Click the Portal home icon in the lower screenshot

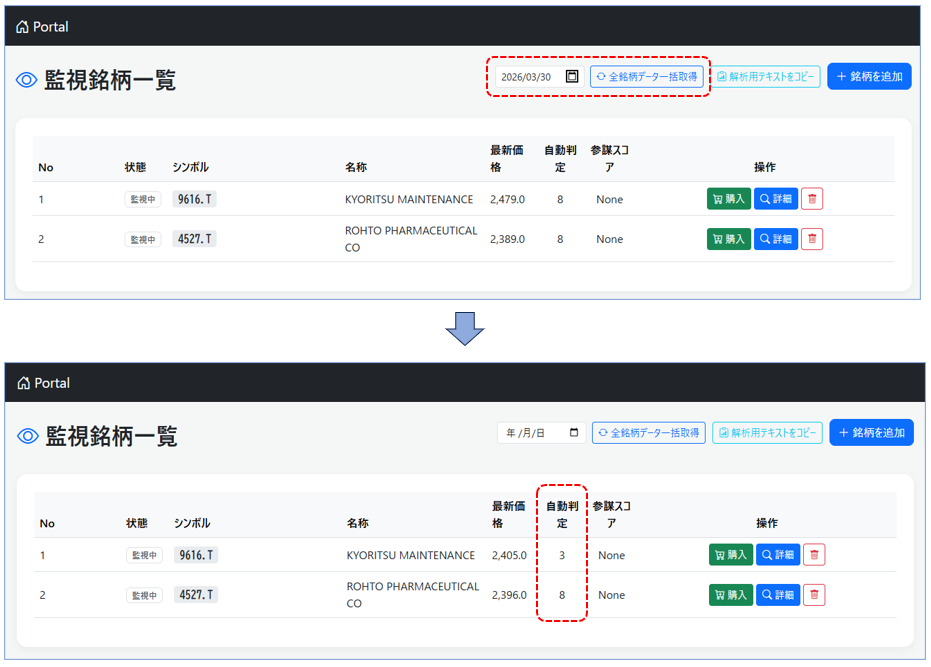[x=25, y=383]
